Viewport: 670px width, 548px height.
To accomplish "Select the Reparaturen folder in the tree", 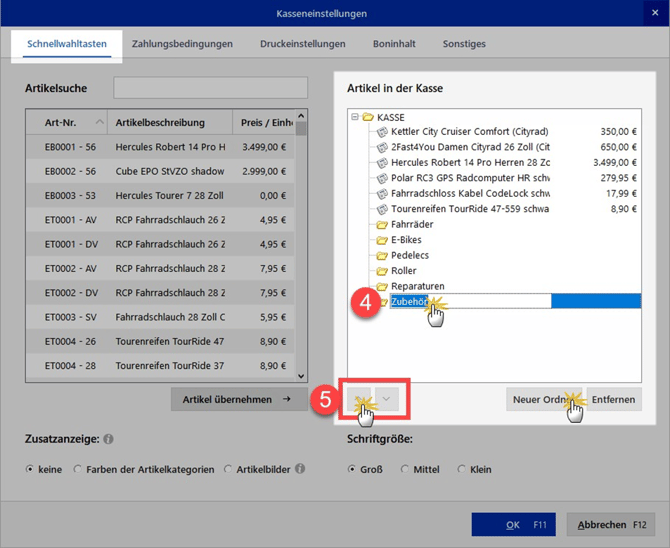I will pyautogui.click(x=417, y=286).
